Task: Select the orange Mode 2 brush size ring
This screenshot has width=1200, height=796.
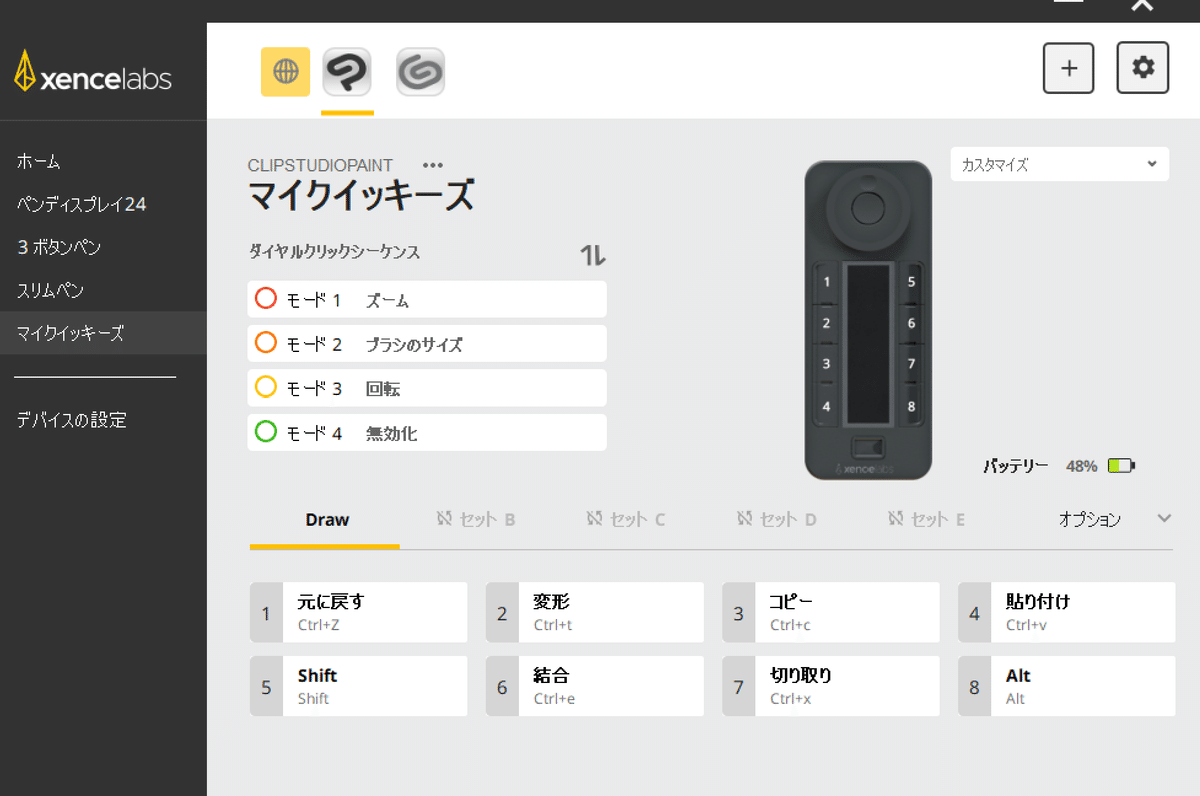Action: point(265,343)
